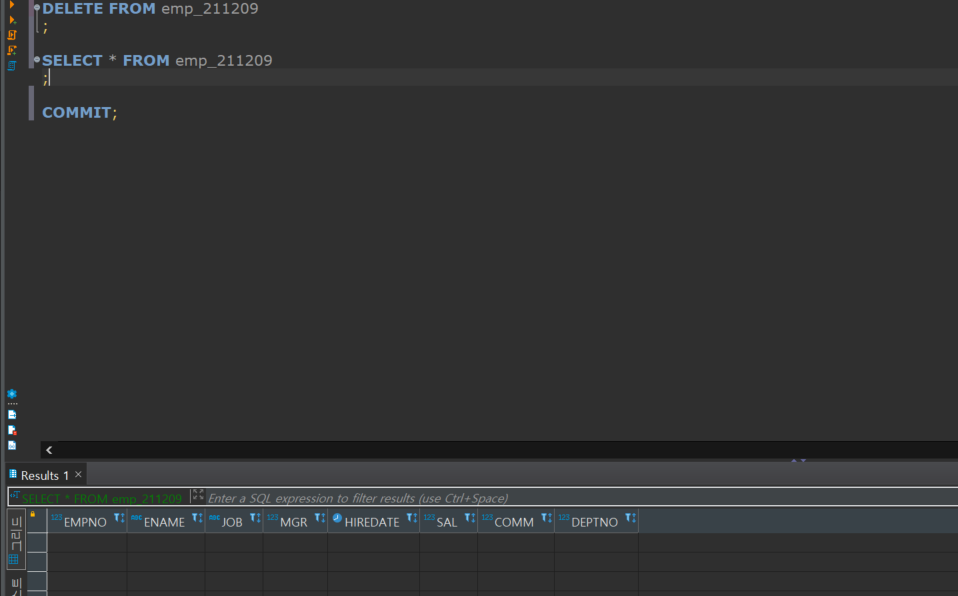
Task: Execute the current SQL statement
Action: click(x=11, y=4)
